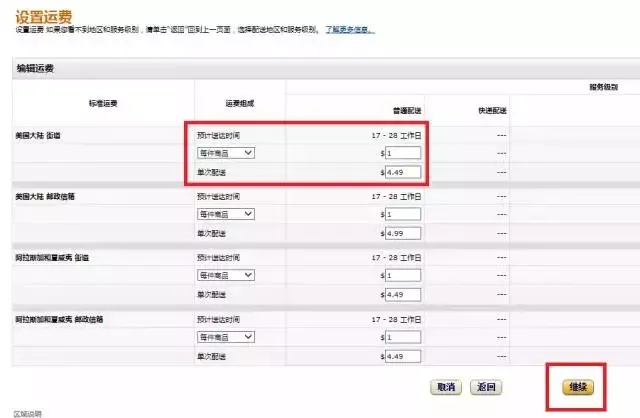Open 每件商品 dropdown for 阿拉斯加和夏威夷 街道
The width and height of the screenshot is (640, 418).
226,275
